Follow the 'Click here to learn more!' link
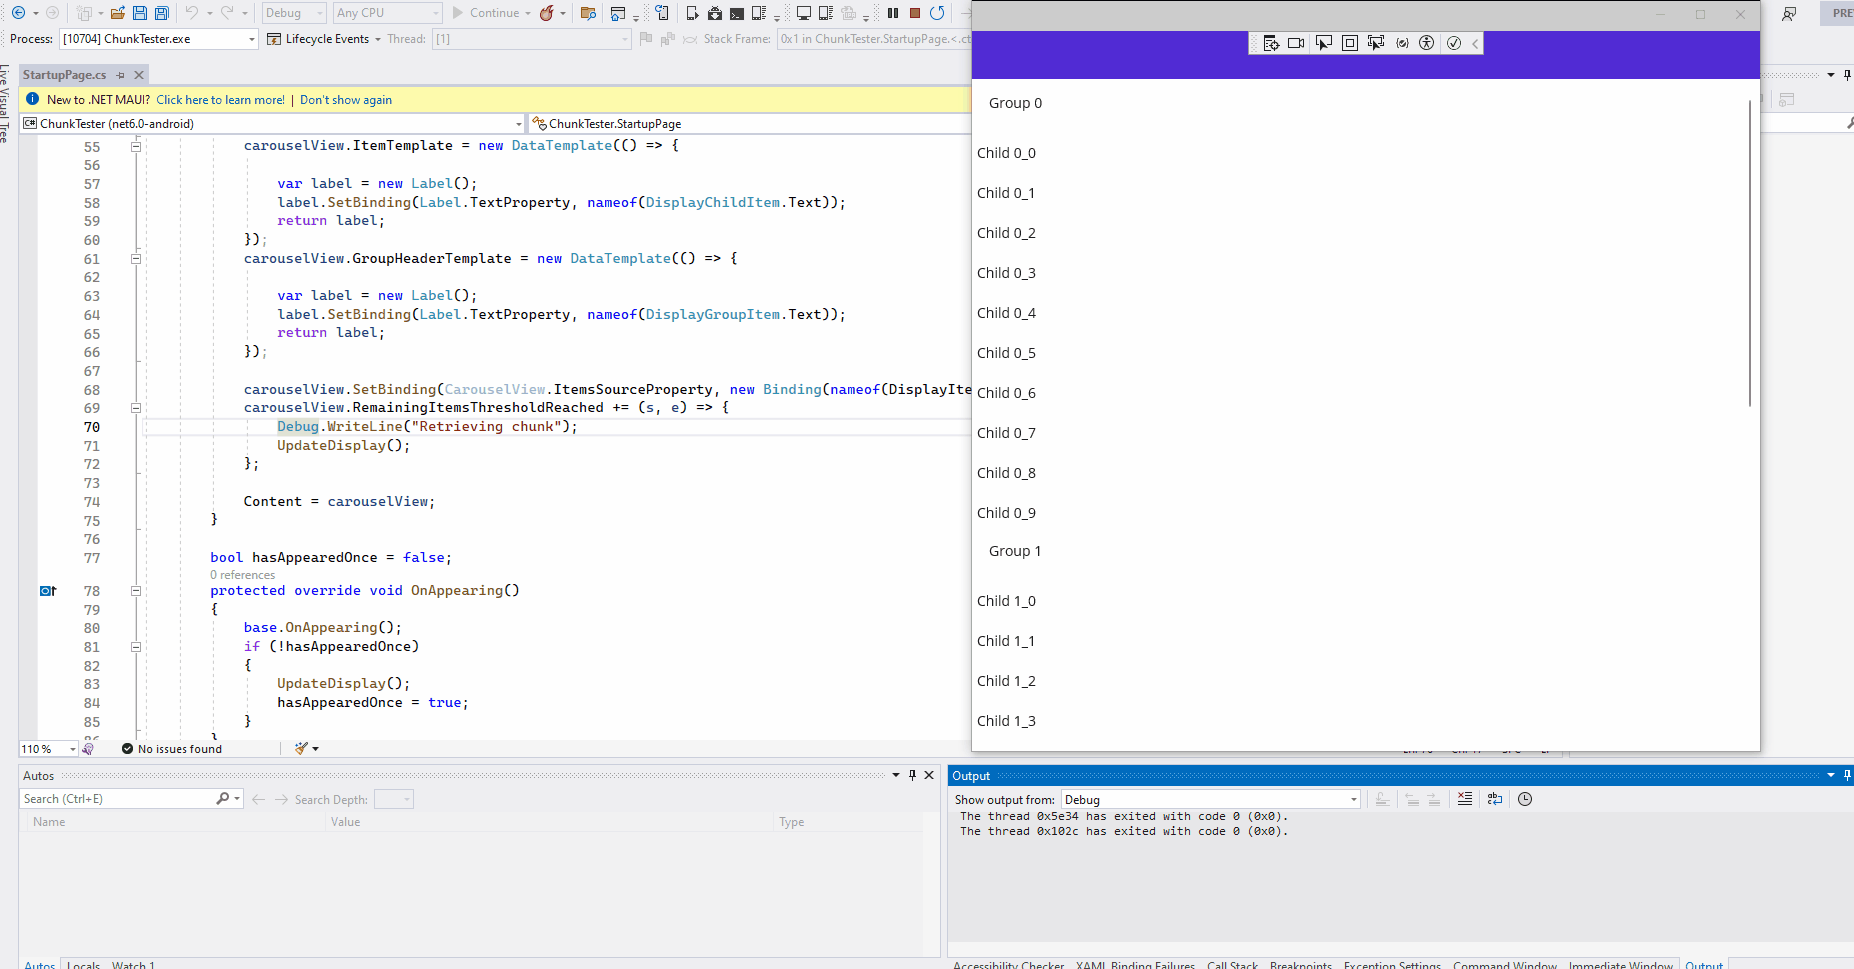The width and height of the screenshot is (1854, 969). click(220, 99)
